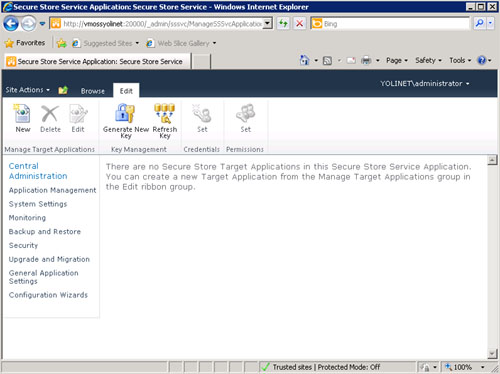Viewport: 500px width, 374px height.
Task: Open Configuration Wizards link
Action: coord(48,295)
